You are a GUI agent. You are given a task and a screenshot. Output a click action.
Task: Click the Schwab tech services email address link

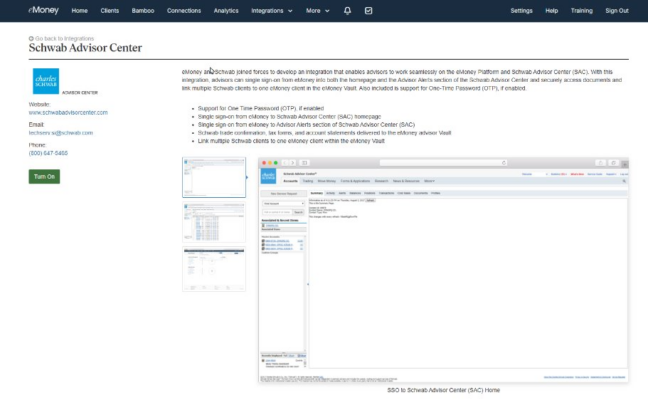pyautogui.click(x=61, y=133)
